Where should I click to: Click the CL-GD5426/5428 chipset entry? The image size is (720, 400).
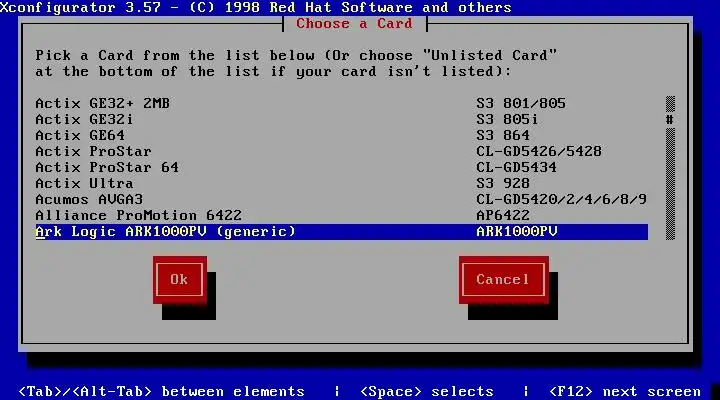click(x=539, y=152)
